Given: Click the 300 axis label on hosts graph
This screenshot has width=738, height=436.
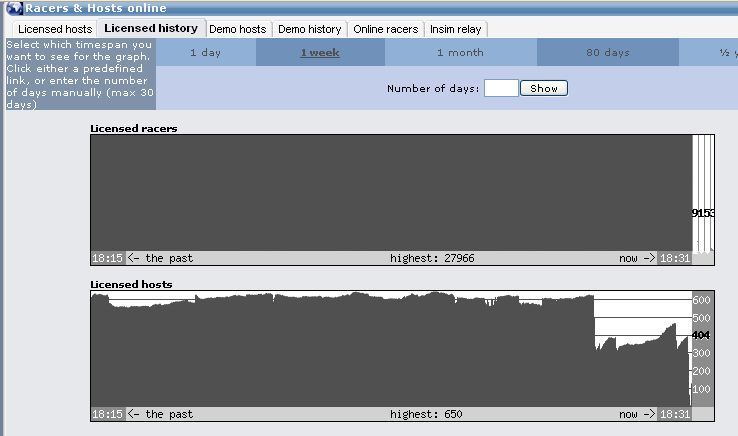Looking at the screenshot, I should coord(701,353).
